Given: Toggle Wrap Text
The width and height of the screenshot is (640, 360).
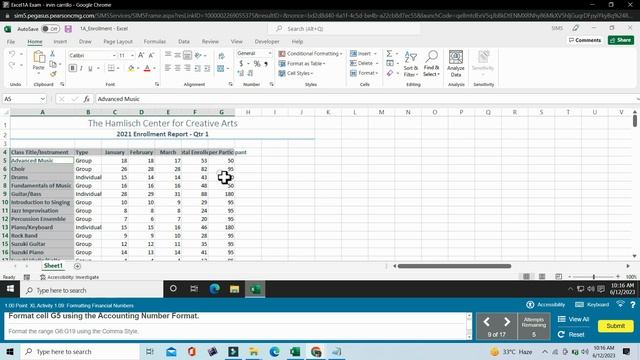Looking at the screenshot, I should (221, 56).
